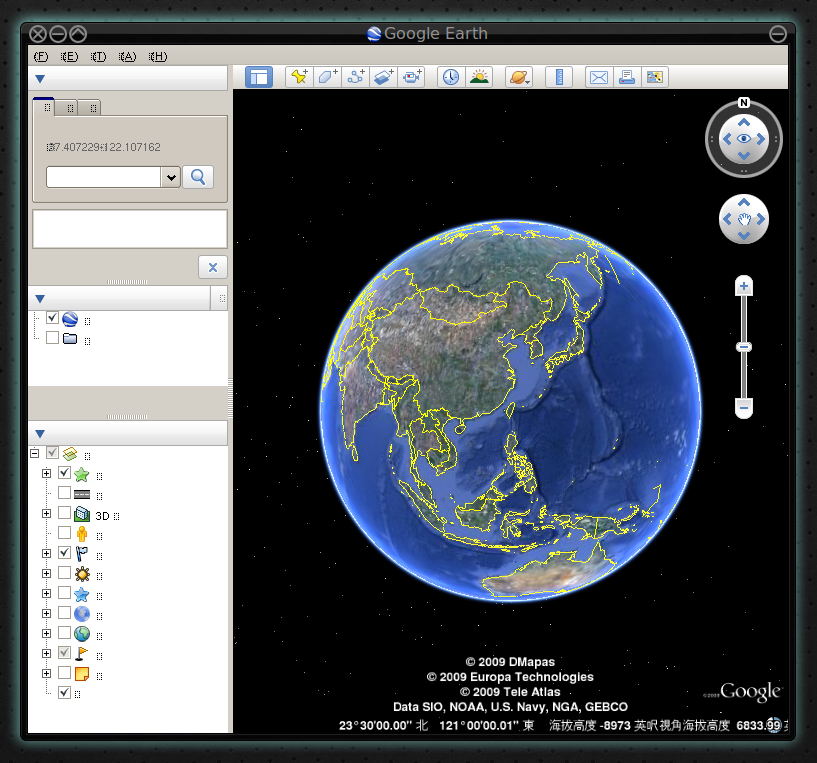The image size is (817, 763).
Task: Click the print toolbar icon
Action: [627, 77]
